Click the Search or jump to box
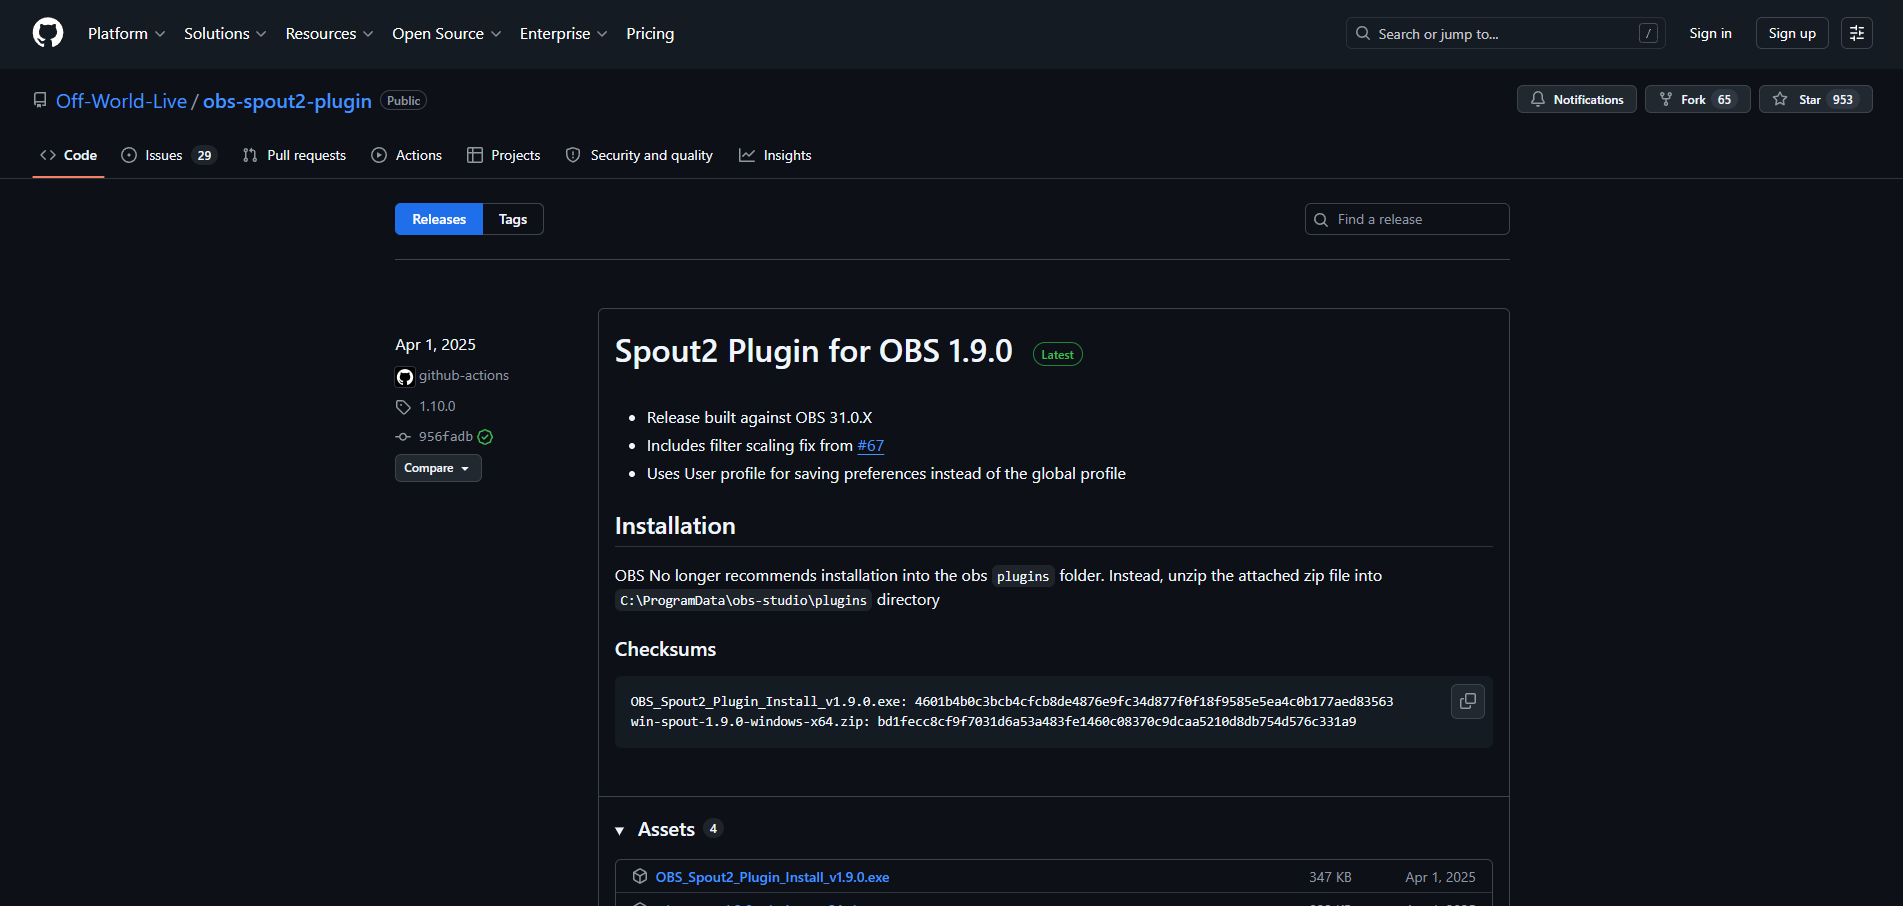 [x=1505, y=33]
